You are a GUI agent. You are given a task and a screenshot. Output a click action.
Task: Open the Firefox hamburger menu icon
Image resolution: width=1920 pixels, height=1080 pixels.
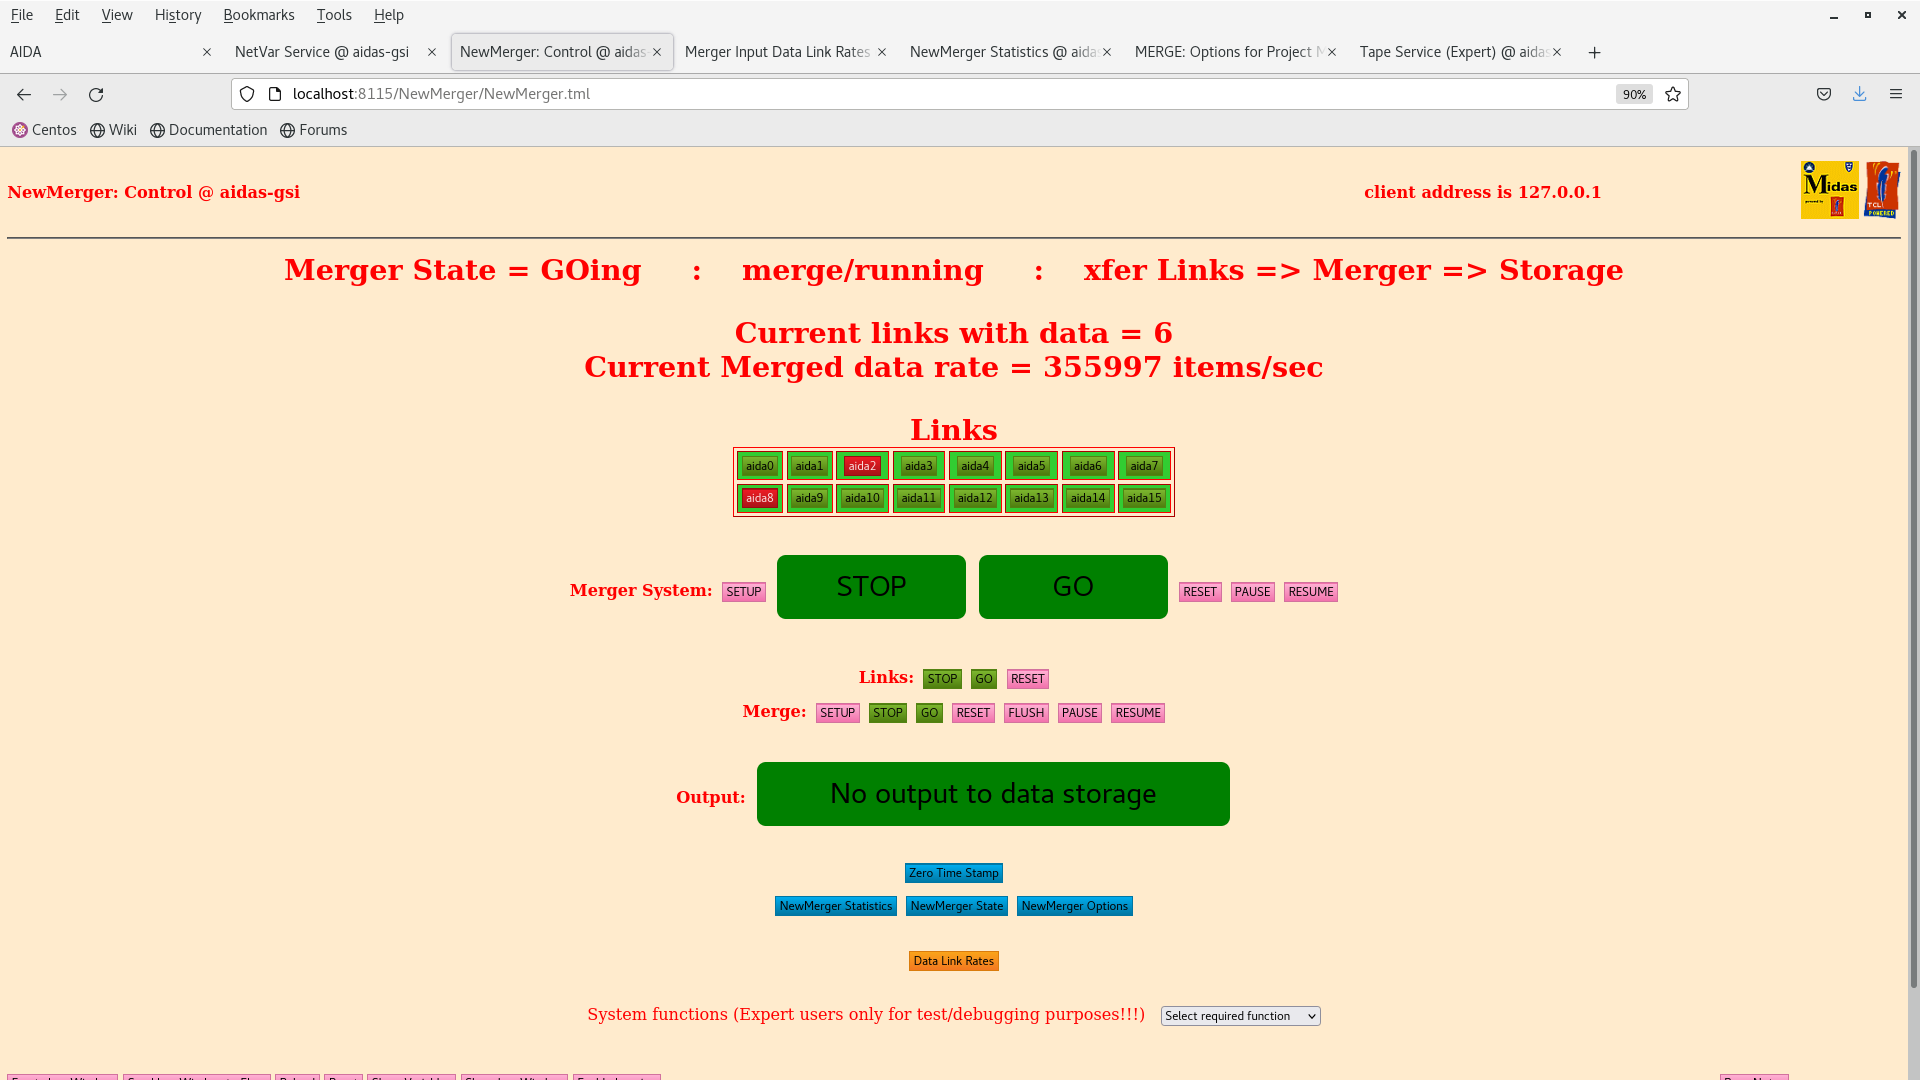tap(1896, 94)
